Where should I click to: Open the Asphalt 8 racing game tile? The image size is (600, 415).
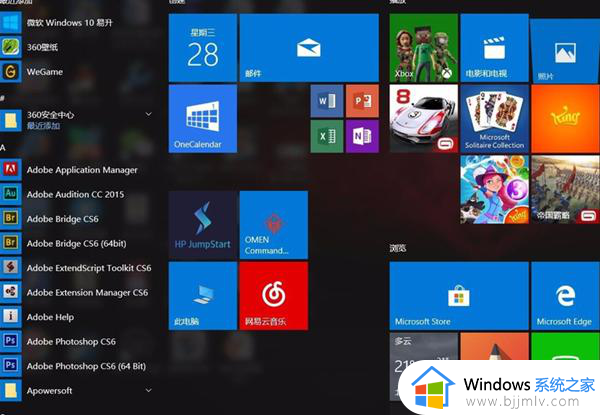point(424,119)
